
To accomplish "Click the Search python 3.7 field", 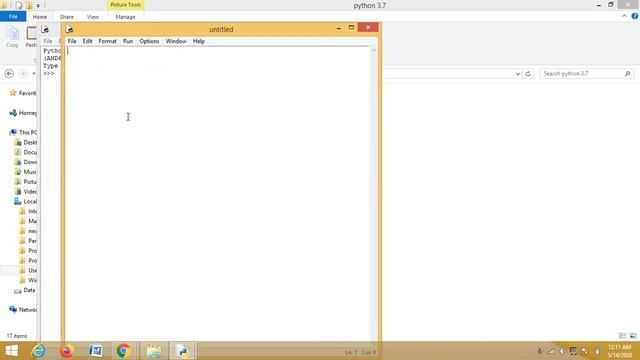I will 587,73.
